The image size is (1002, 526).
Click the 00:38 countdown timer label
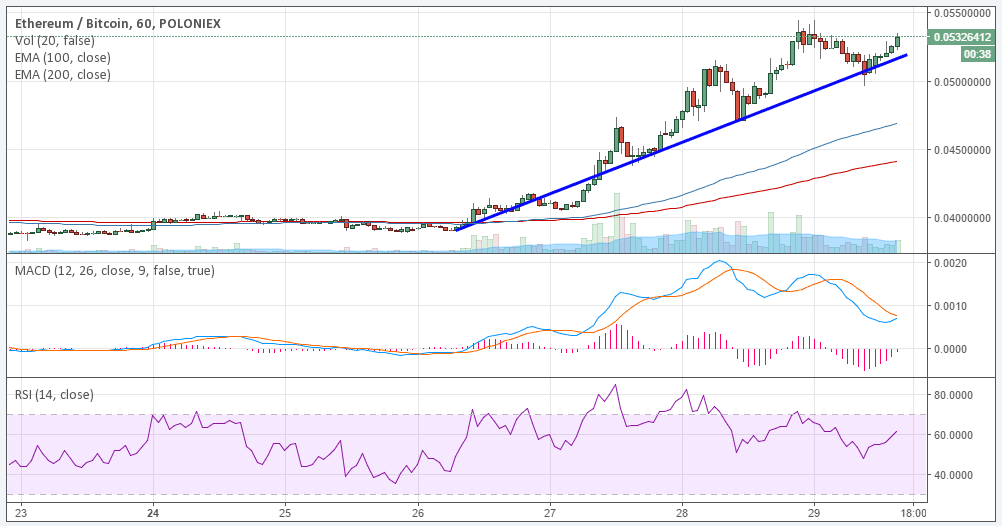977,54
